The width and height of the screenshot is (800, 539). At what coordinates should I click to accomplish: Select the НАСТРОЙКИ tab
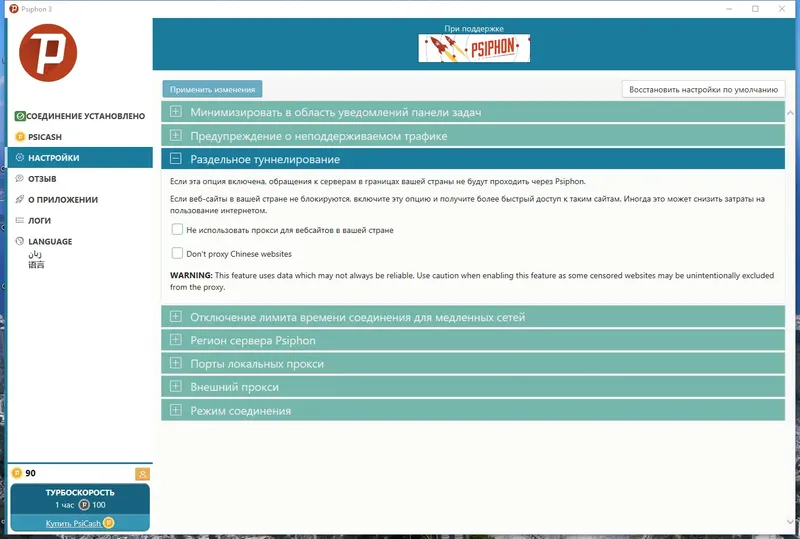(80, 158)
